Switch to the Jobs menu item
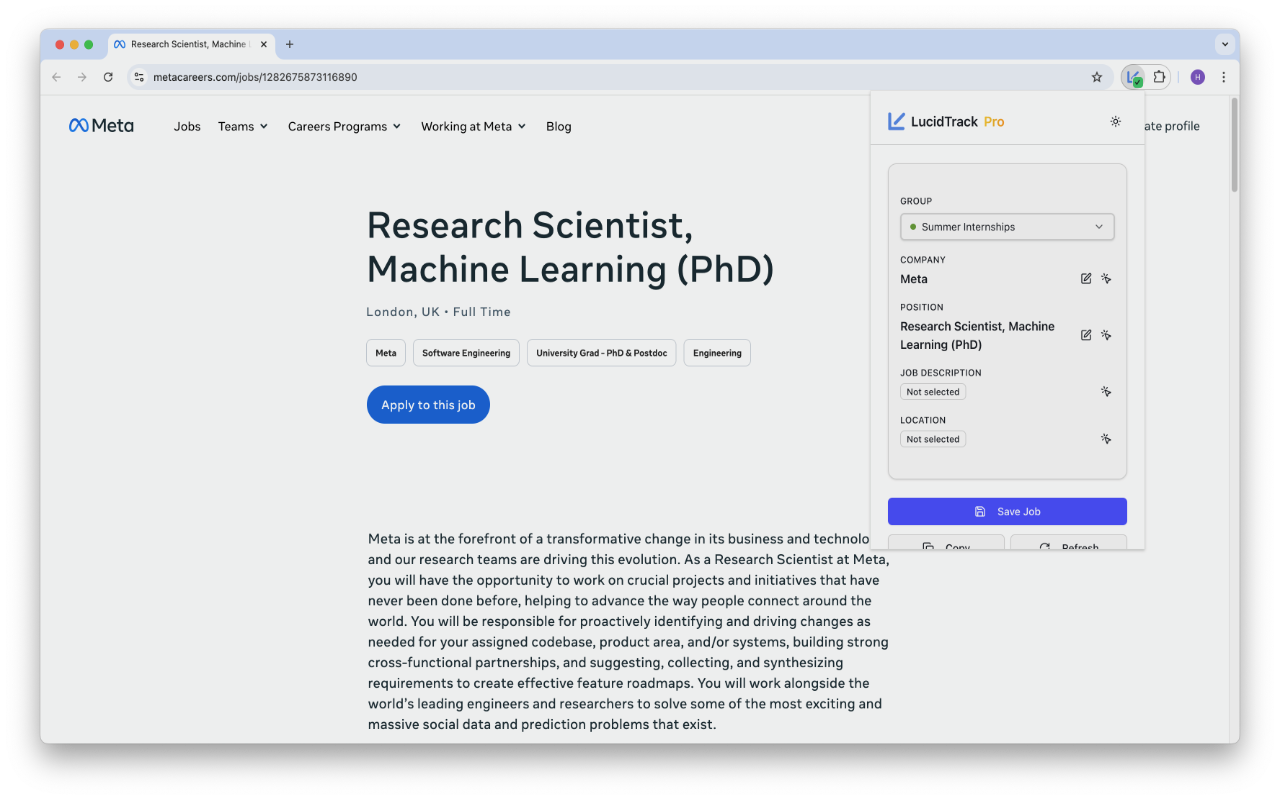This screenshot has width=1280, height=800. pos(187,126)
